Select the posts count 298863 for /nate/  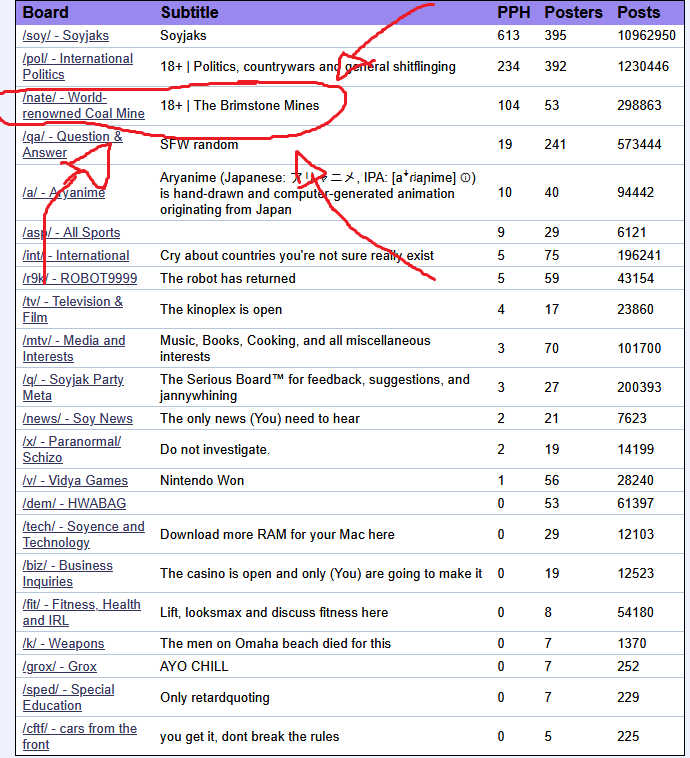pyautogui.click(x=639, y=106)
